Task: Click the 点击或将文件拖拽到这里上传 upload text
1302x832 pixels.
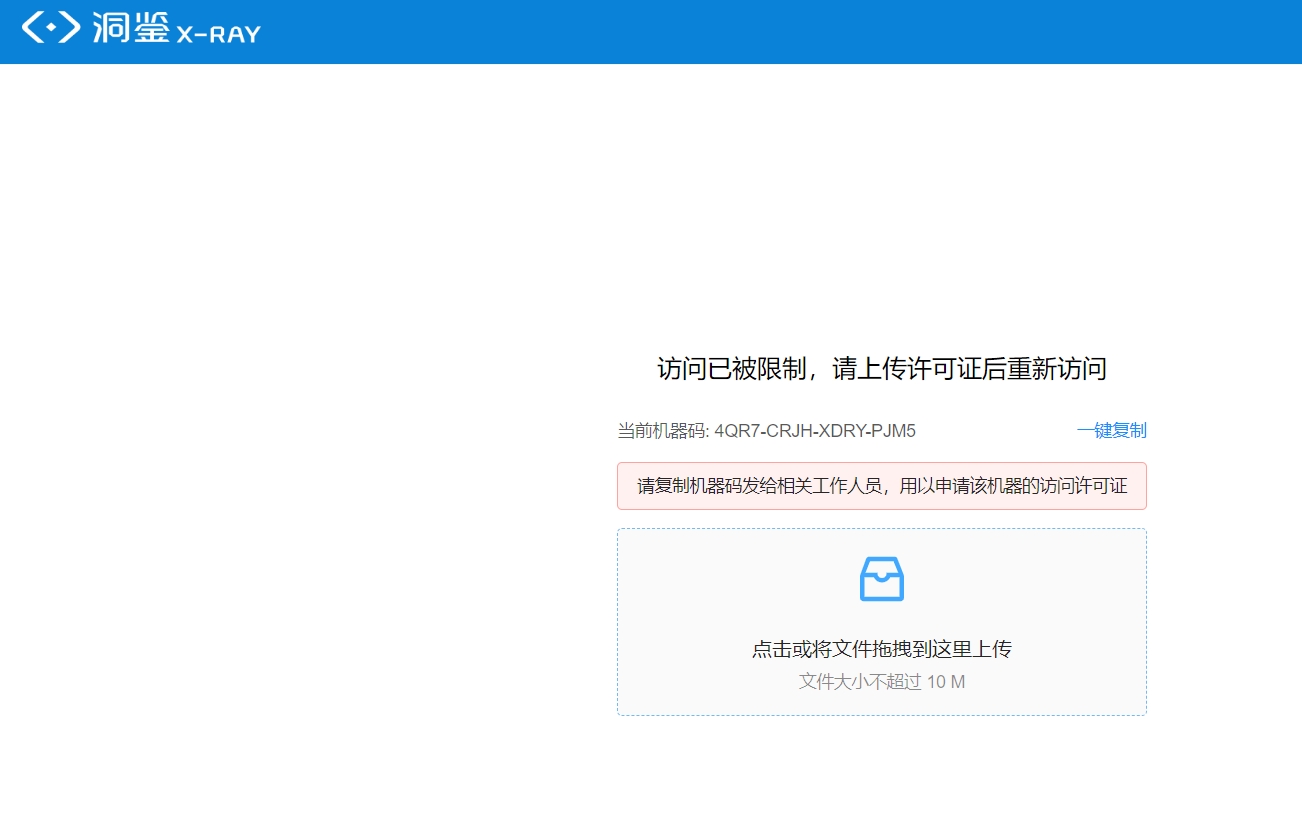Action: pyautogui.click(x=881, y=649)
